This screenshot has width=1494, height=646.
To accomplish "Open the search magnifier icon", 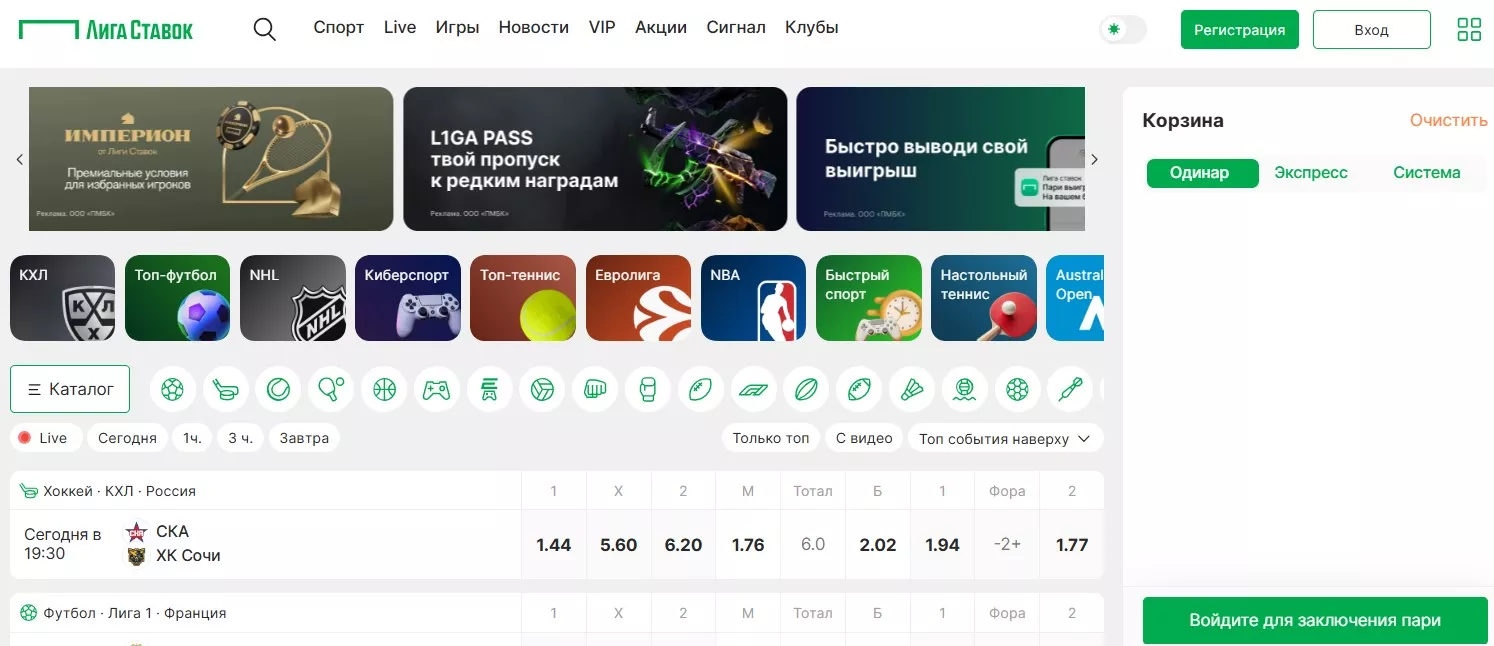I will tap(264, 29).
